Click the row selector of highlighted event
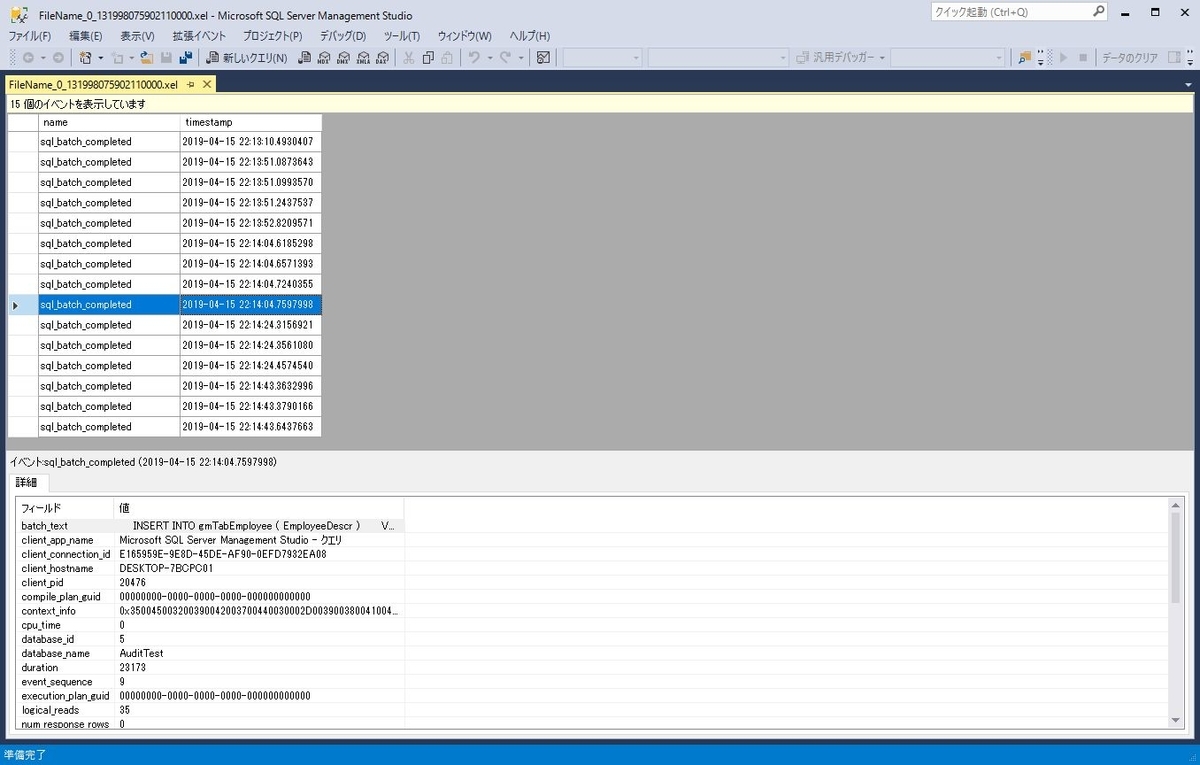 pos(23,305)
